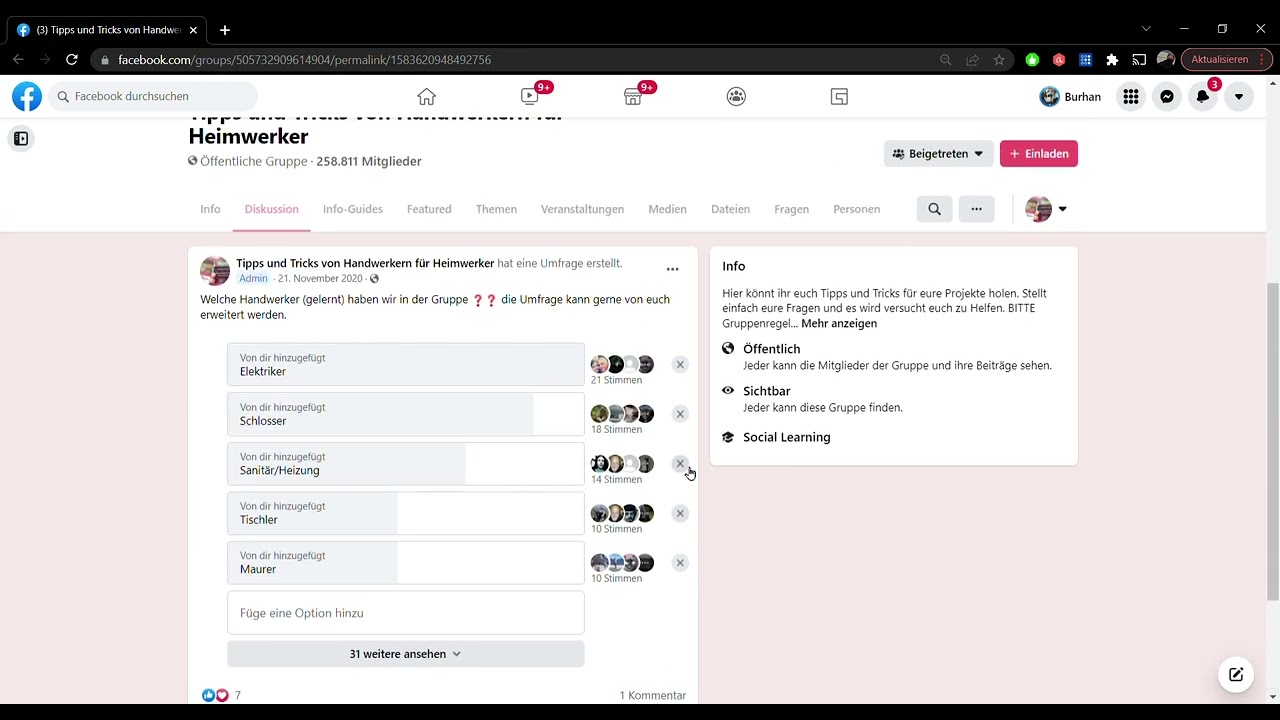Click the address bar URL
The image size is (1280, 720).
coord(304,60)
